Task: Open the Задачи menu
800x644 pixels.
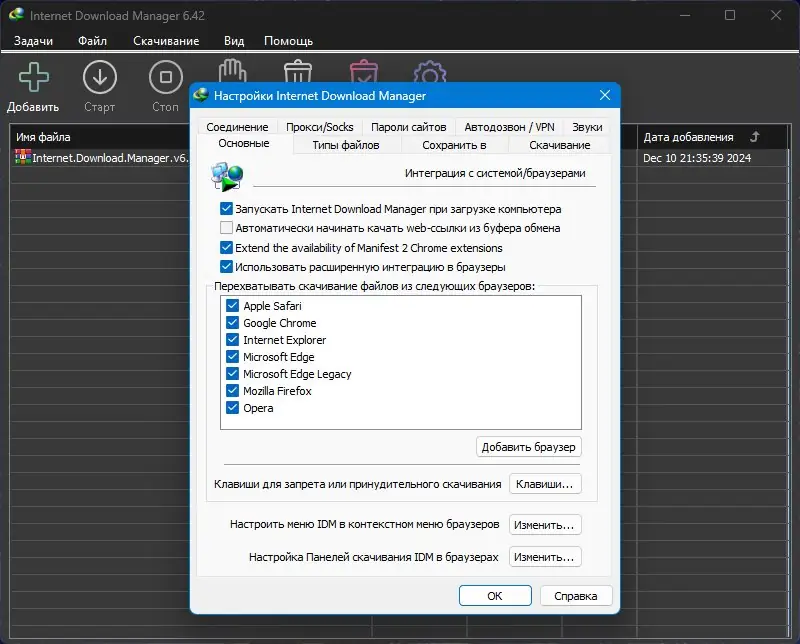Action: point(33,41)
